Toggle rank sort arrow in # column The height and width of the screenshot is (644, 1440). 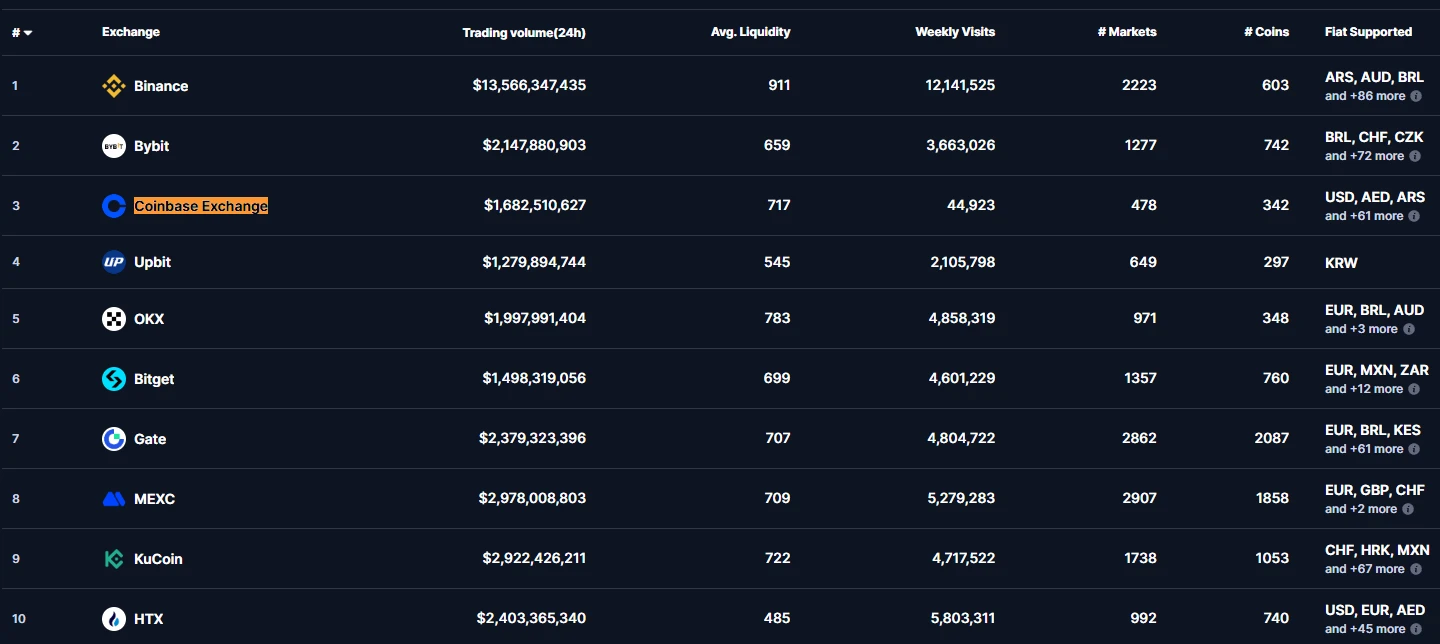28,33
